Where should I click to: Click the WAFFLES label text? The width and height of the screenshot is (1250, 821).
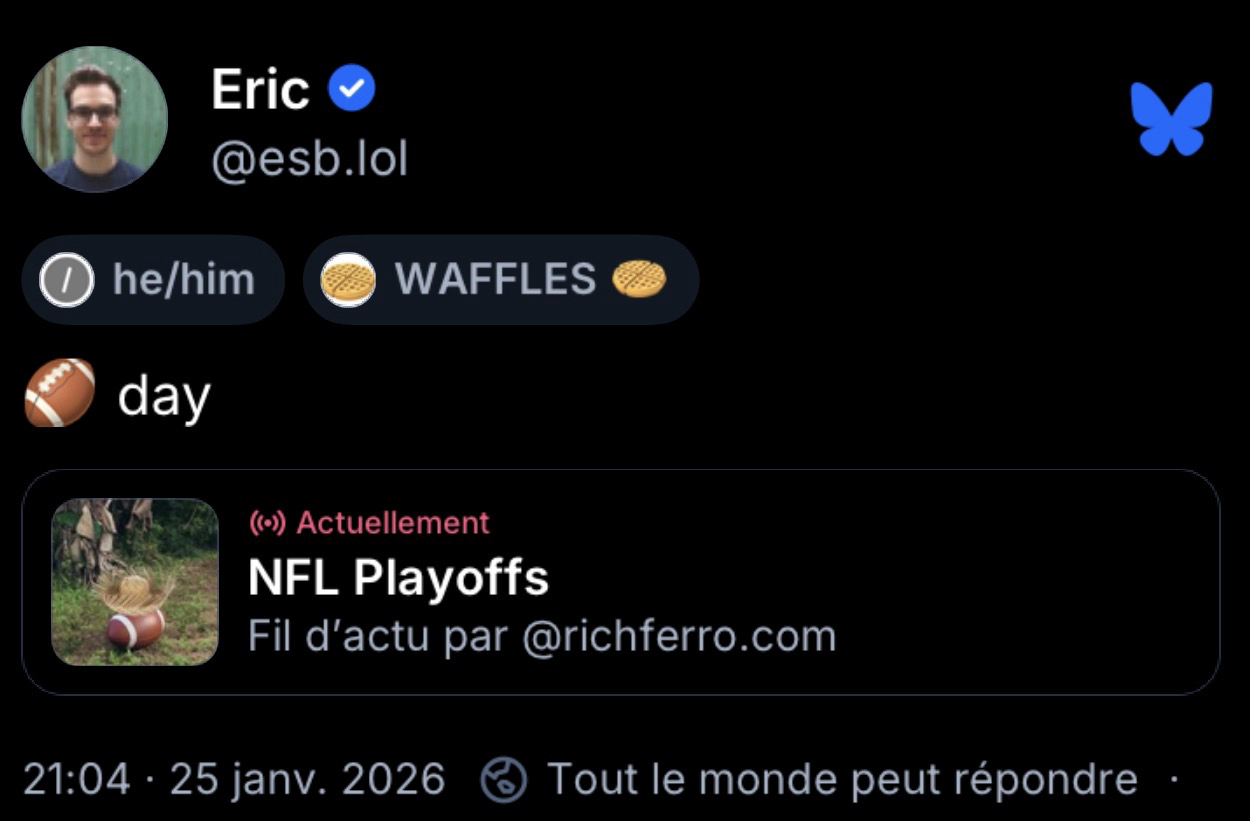(x=495, y=280)
